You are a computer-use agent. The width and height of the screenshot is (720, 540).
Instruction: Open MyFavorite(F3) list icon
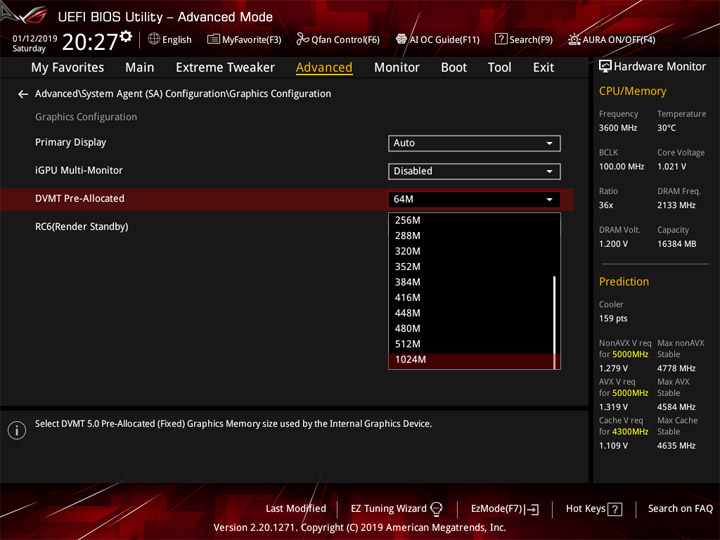point(213,39)
